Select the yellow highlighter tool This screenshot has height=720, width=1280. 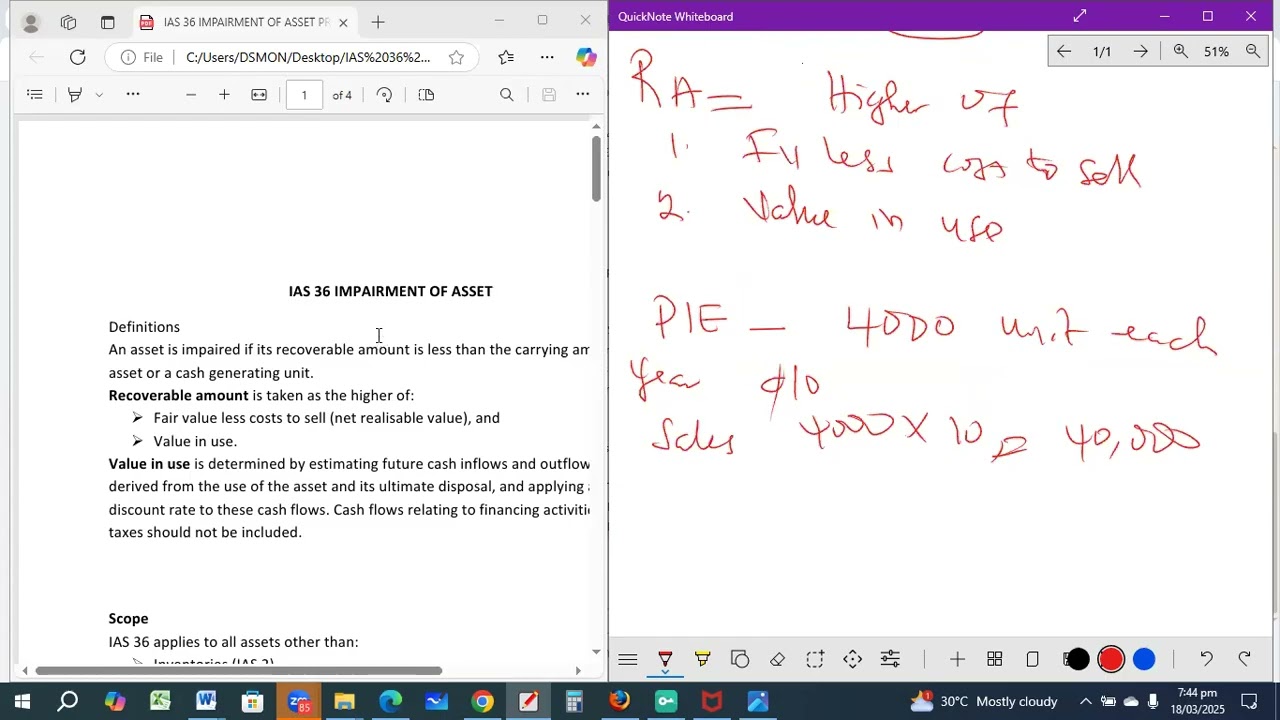pos(702,659)
